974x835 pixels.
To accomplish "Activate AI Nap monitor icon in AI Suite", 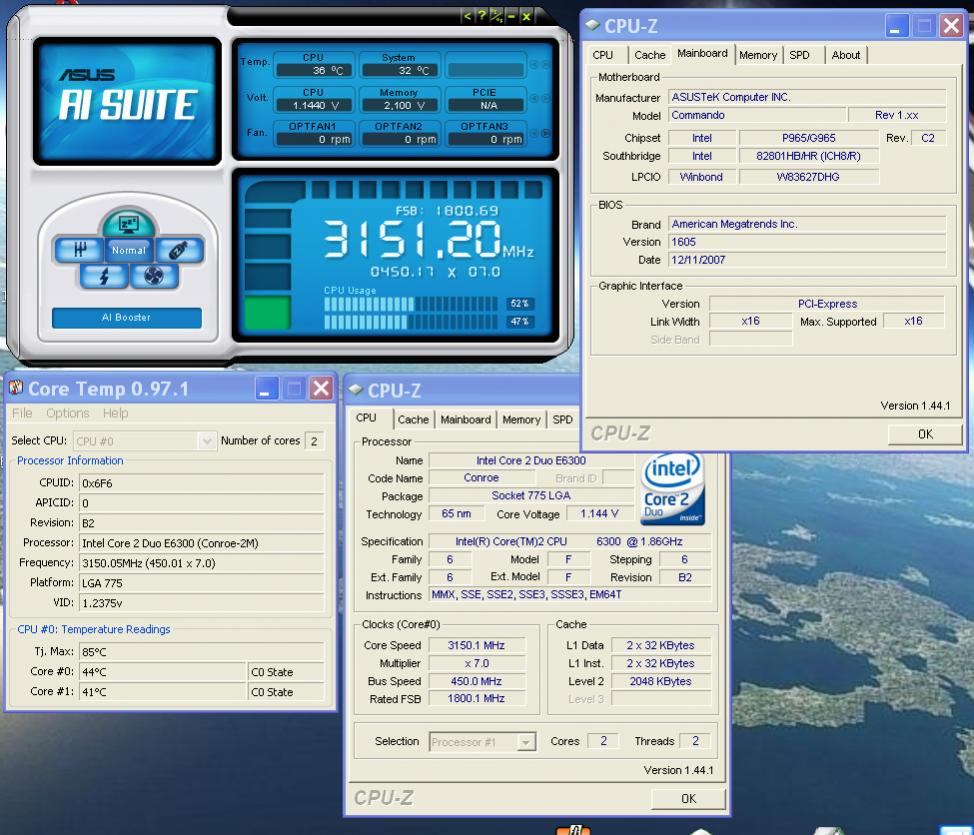I will tap(129, 224).
